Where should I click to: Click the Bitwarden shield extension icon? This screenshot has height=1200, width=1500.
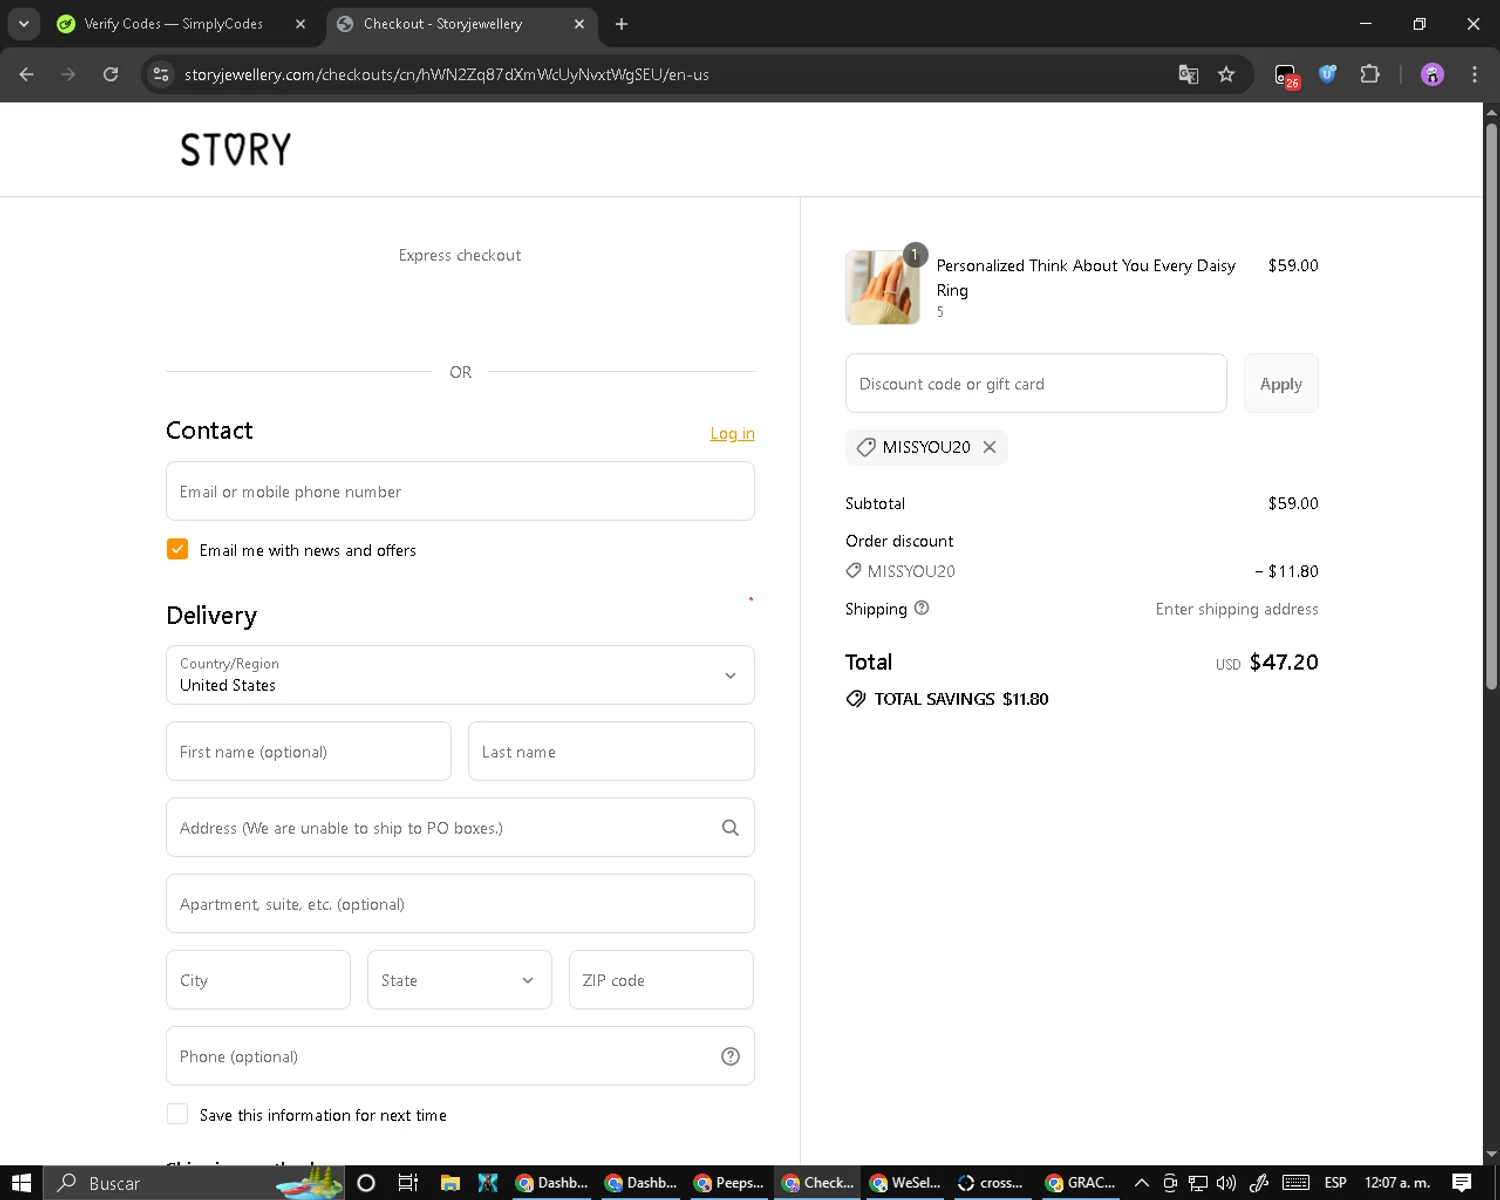click(x=1328, y=74)
